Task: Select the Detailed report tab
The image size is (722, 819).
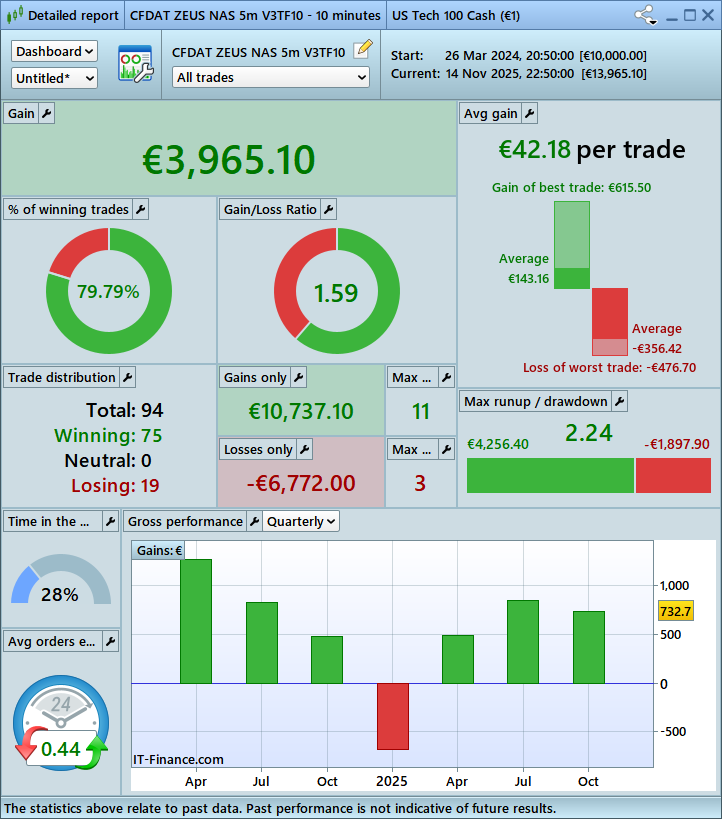Action: [63, 15]
